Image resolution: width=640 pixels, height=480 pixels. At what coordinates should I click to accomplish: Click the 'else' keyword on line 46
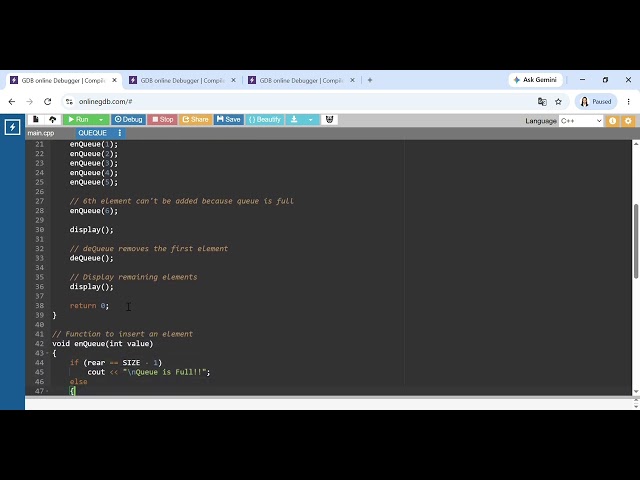pyautogui.click(x=78, y=382)
